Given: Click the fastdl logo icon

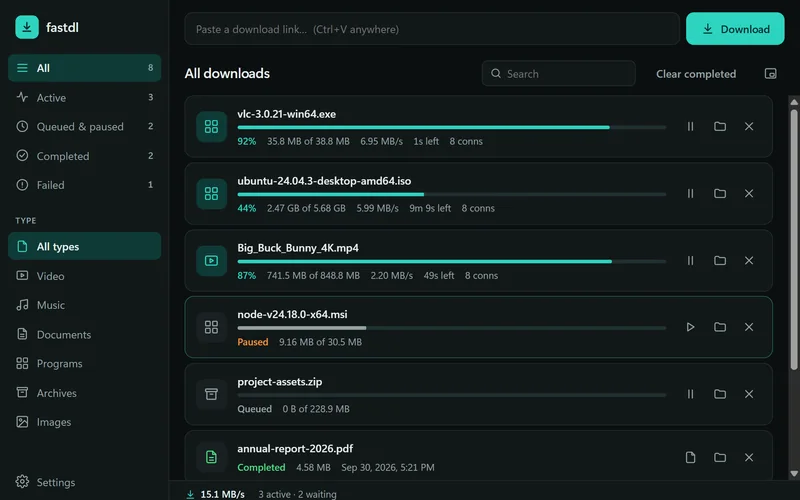Looking at the screenshot, I should pyautogui.click(x=27, y=27).
